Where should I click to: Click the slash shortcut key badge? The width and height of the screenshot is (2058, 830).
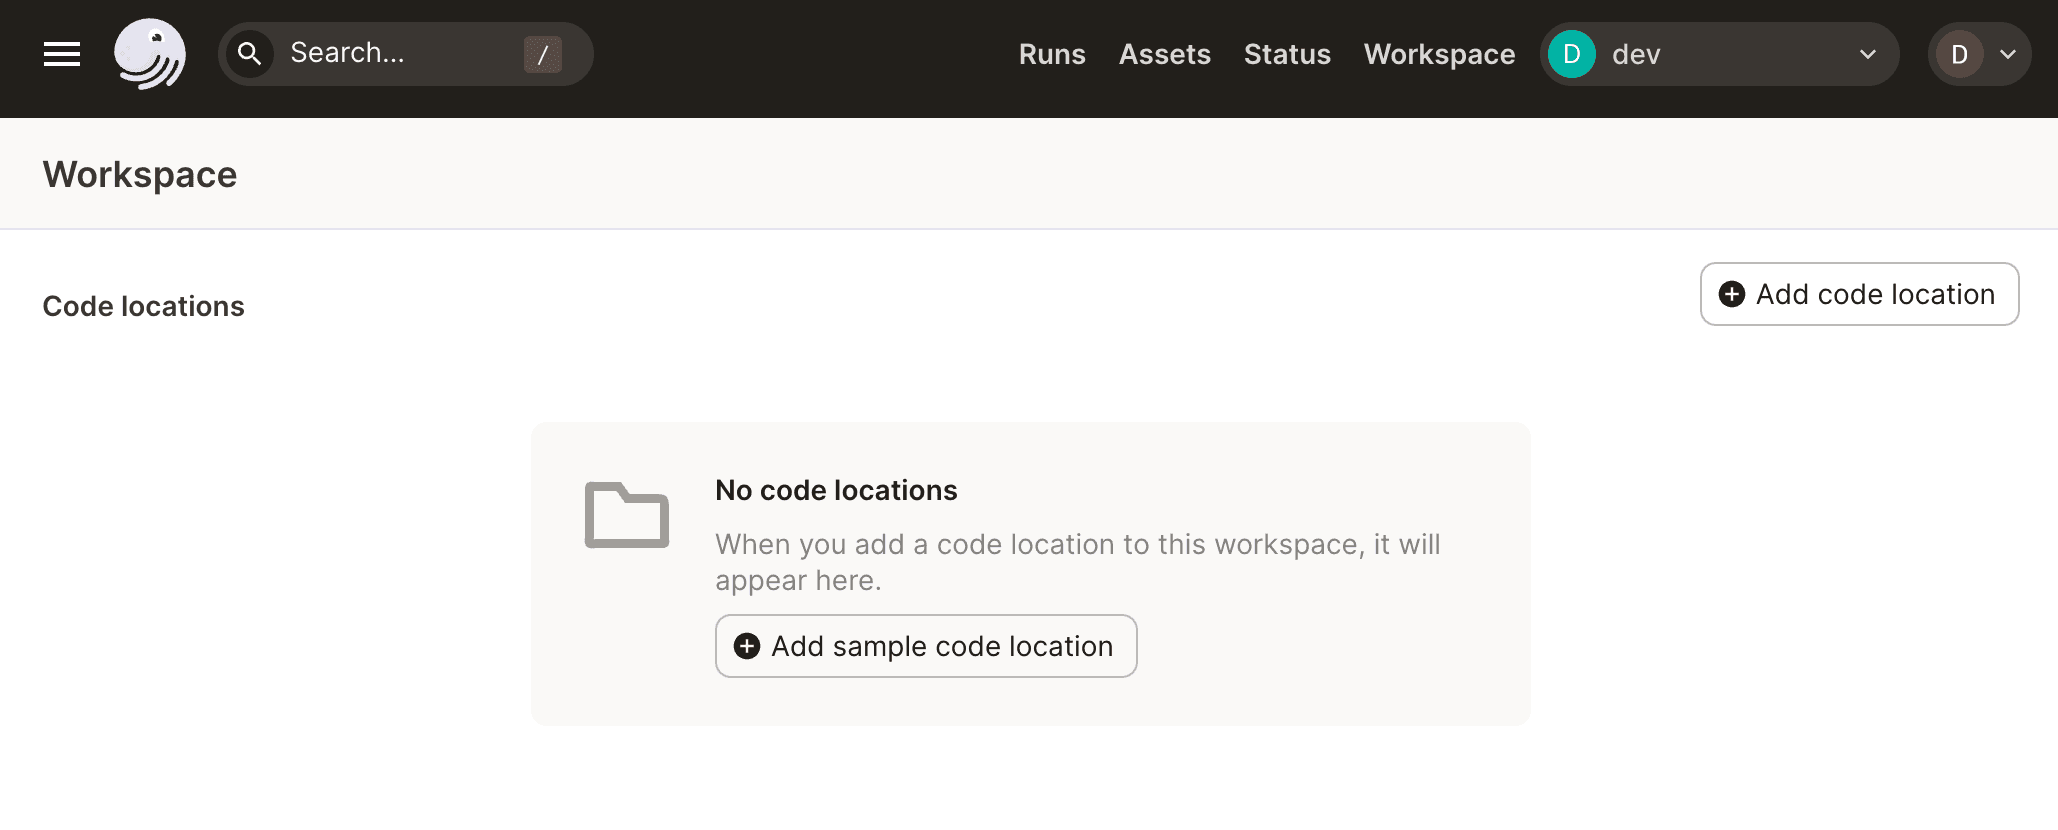click(x=542, y=54)
